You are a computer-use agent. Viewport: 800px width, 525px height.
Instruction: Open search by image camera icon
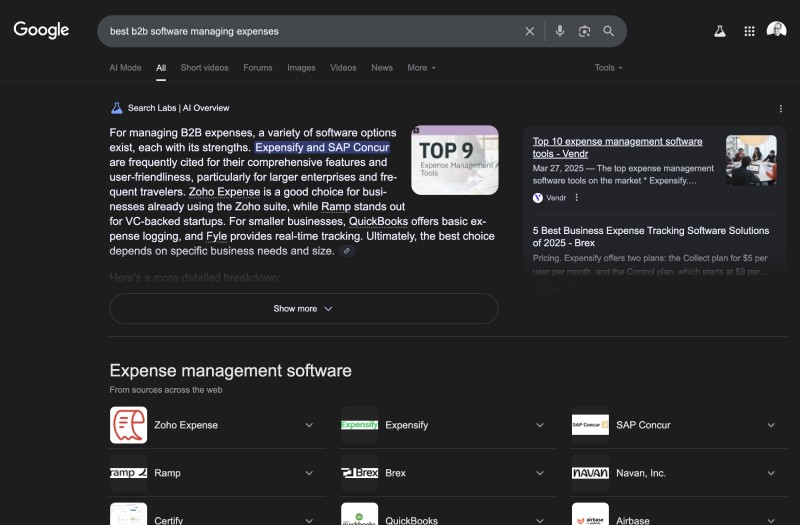tap(584, 31)
